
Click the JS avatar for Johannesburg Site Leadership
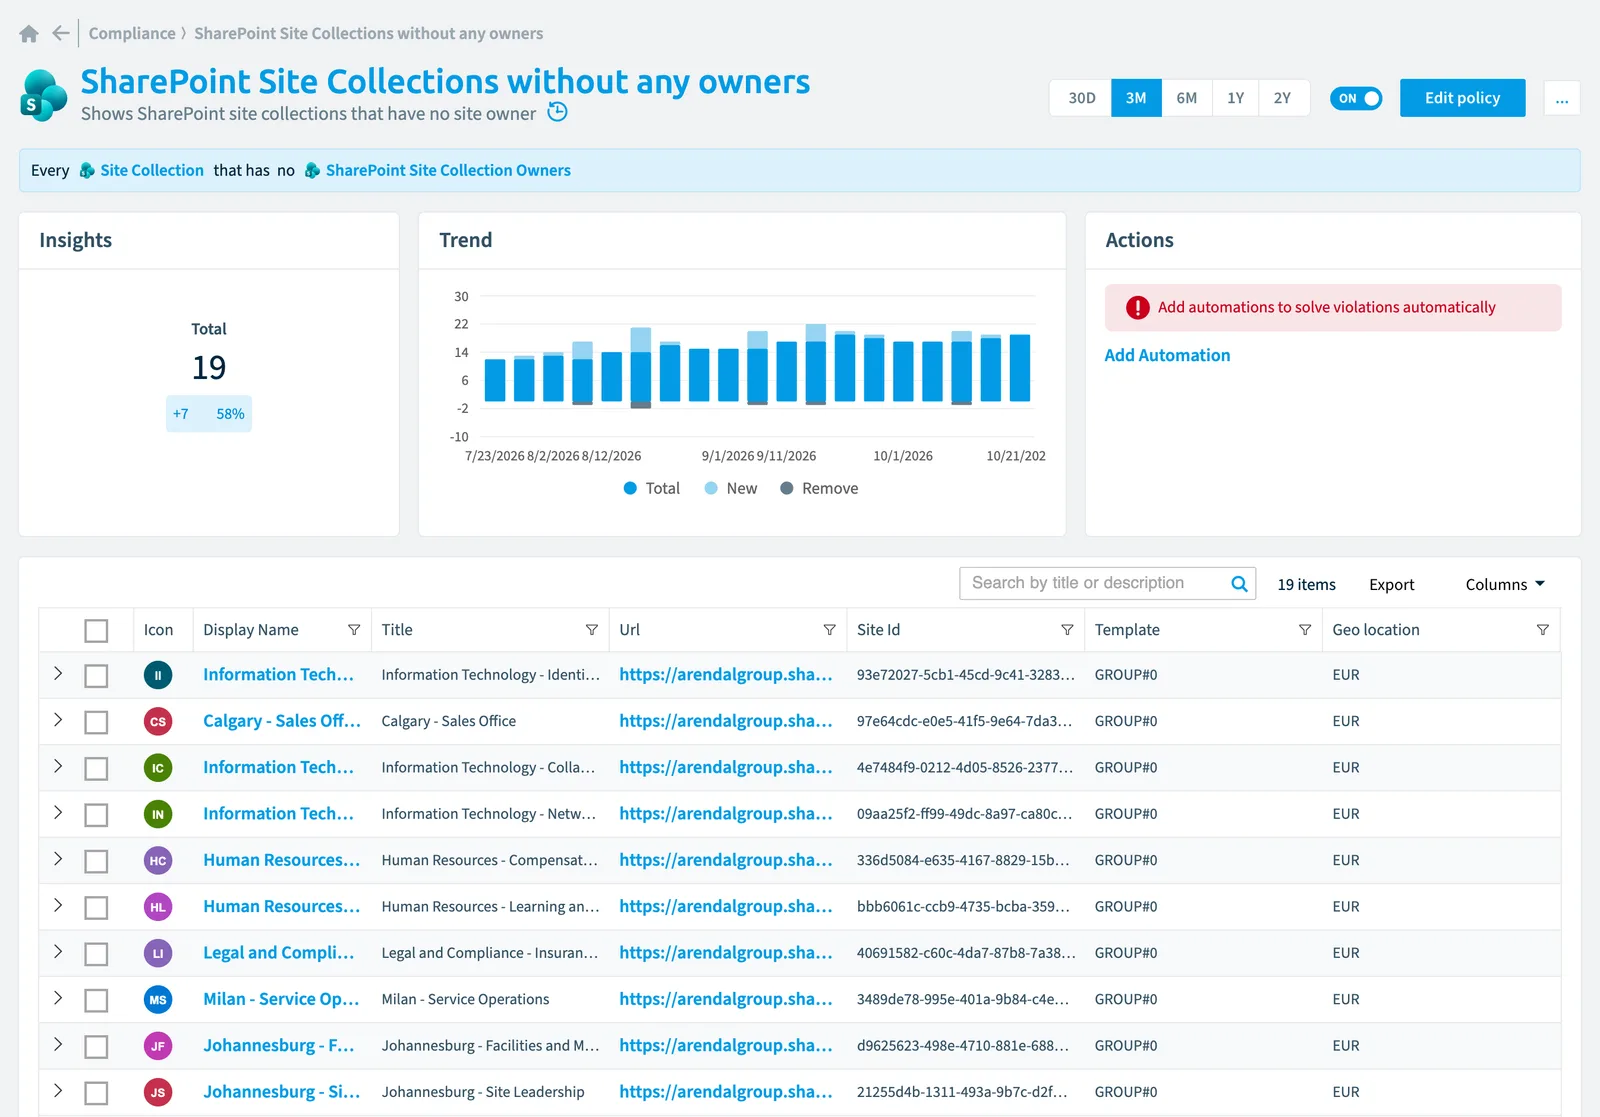158,1092
